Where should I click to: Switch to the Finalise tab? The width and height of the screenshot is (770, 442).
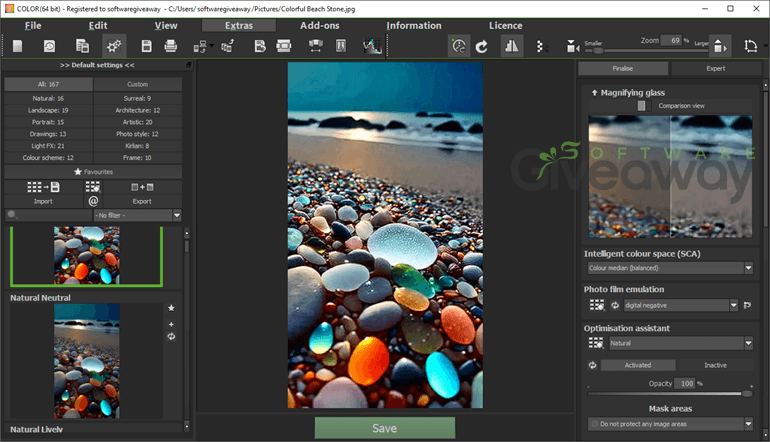click(x=623, y=69)
